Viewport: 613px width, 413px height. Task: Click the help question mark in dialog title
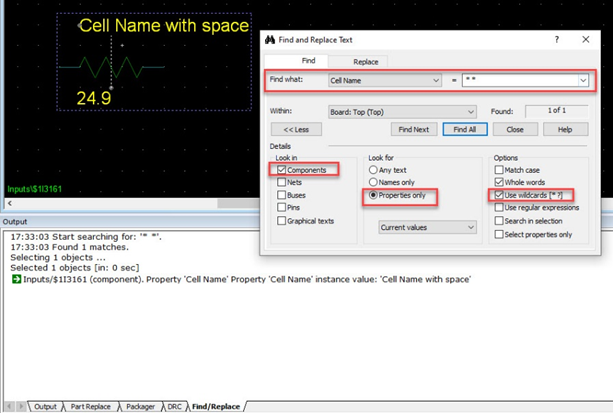(x=557, y=40)
